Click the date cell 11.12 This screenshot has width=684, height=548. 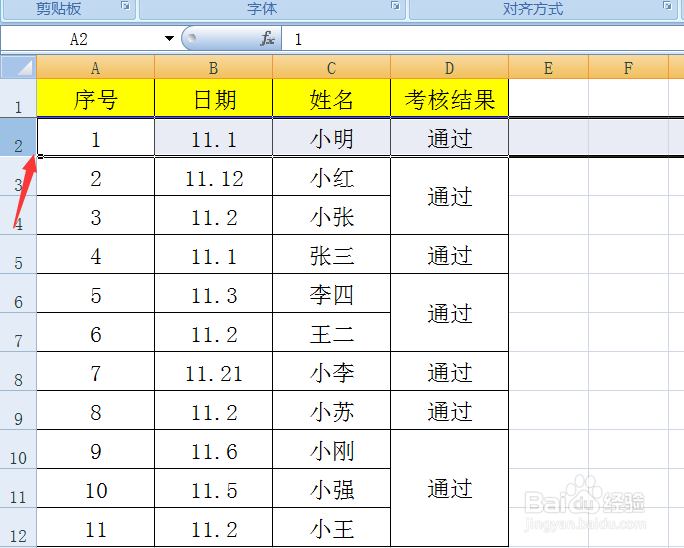point(213,177)
